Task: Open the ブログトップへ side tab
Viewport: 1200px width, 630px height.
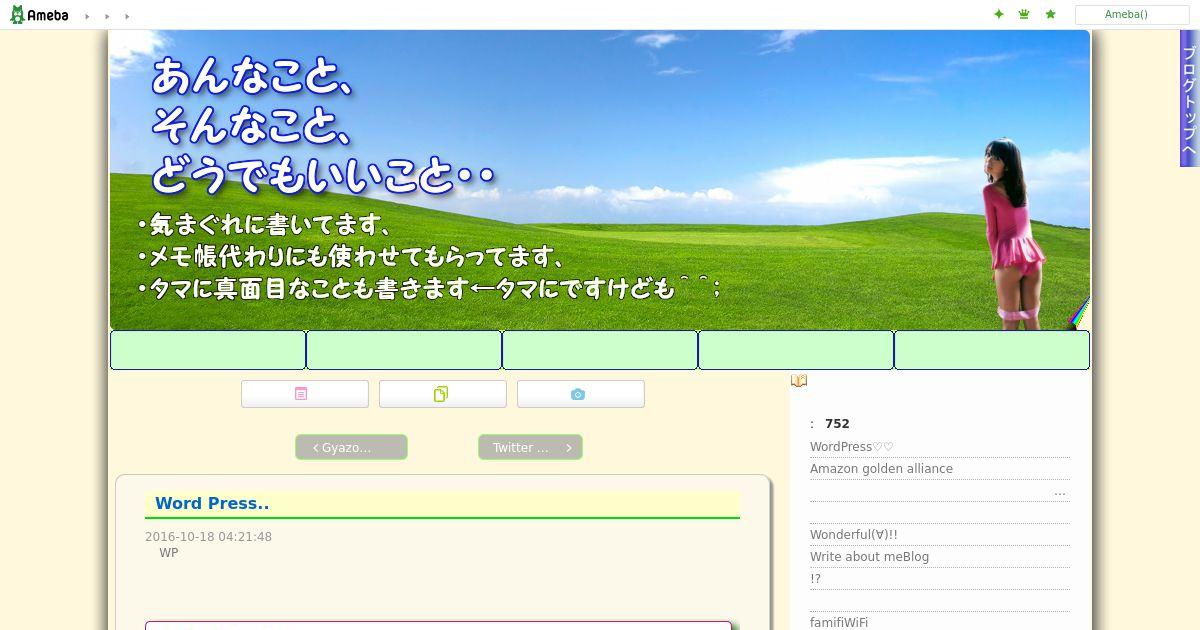Action: click(x=1189, y=98)
